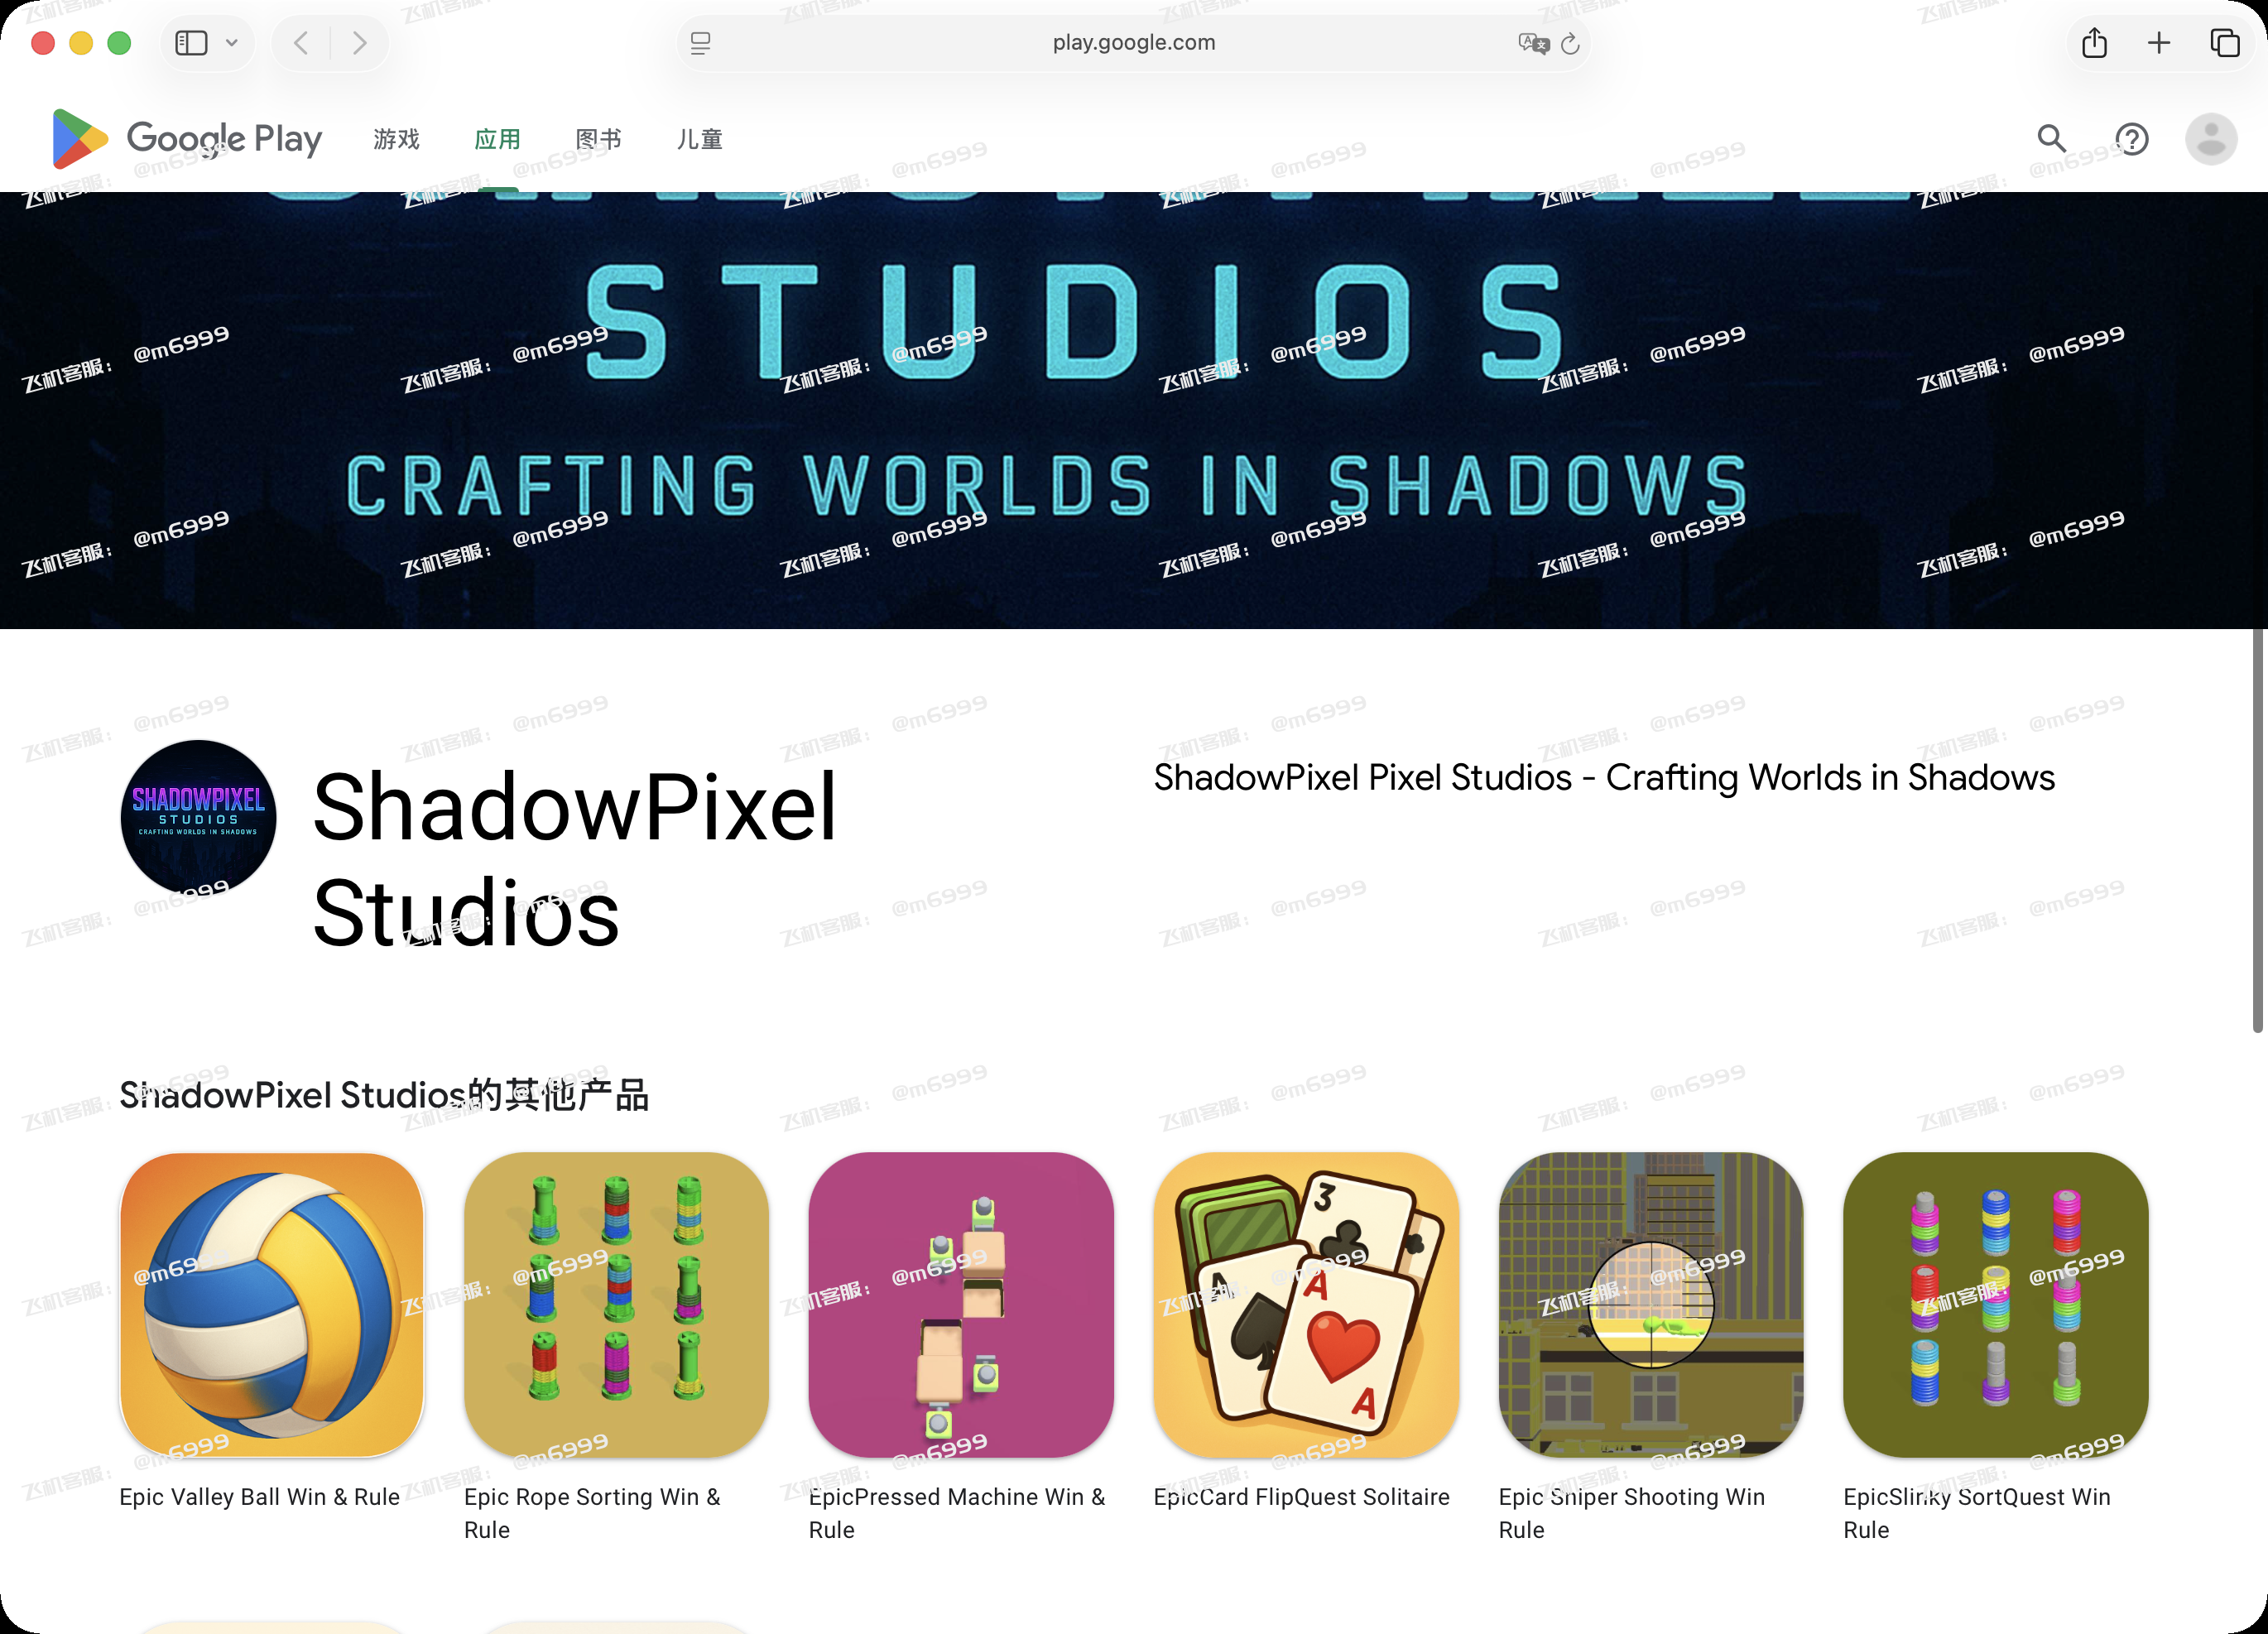Click the Epic Sniper Shooting thumbnail
The image size is (2268, 1634).
point(1650,1304)
